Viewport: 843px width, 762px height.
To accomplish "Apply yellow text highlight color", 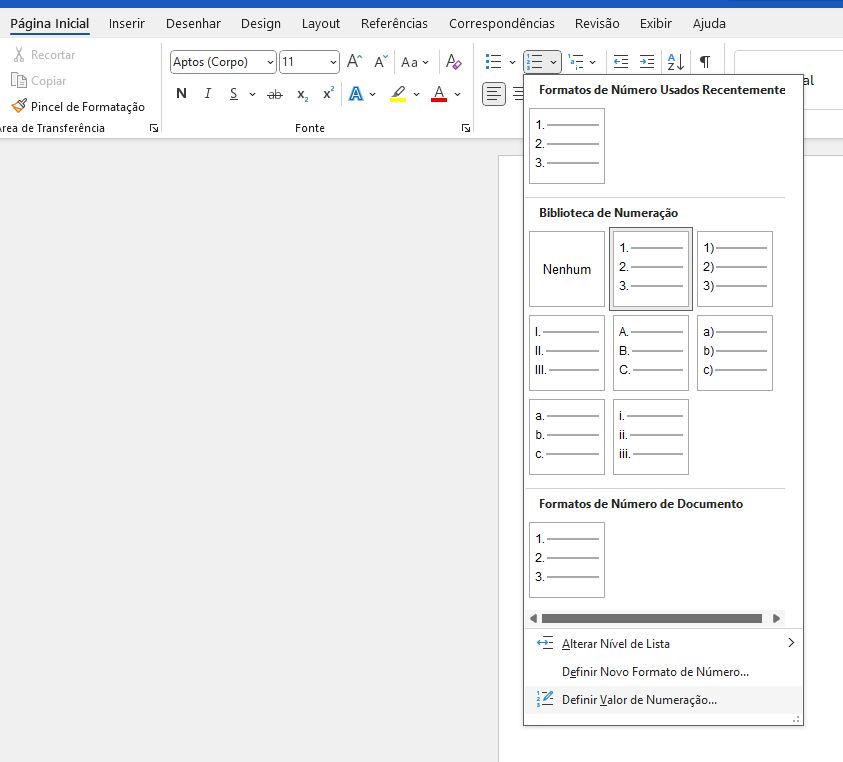I will [x=398, y=94].
